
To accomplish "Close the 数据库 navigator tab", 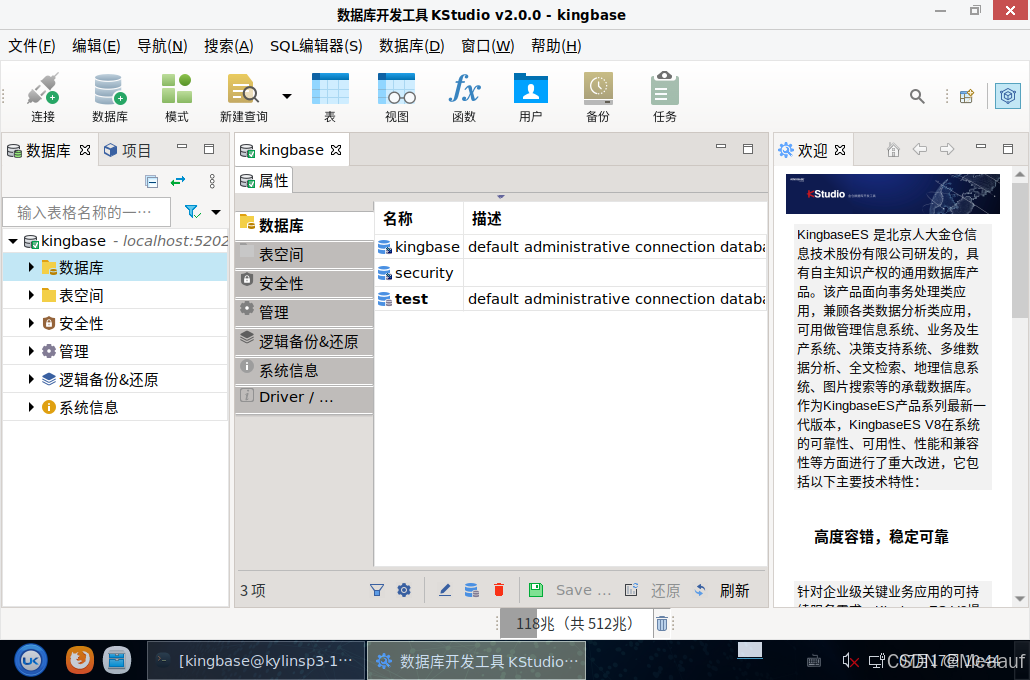I will click(x=85, y=150).
